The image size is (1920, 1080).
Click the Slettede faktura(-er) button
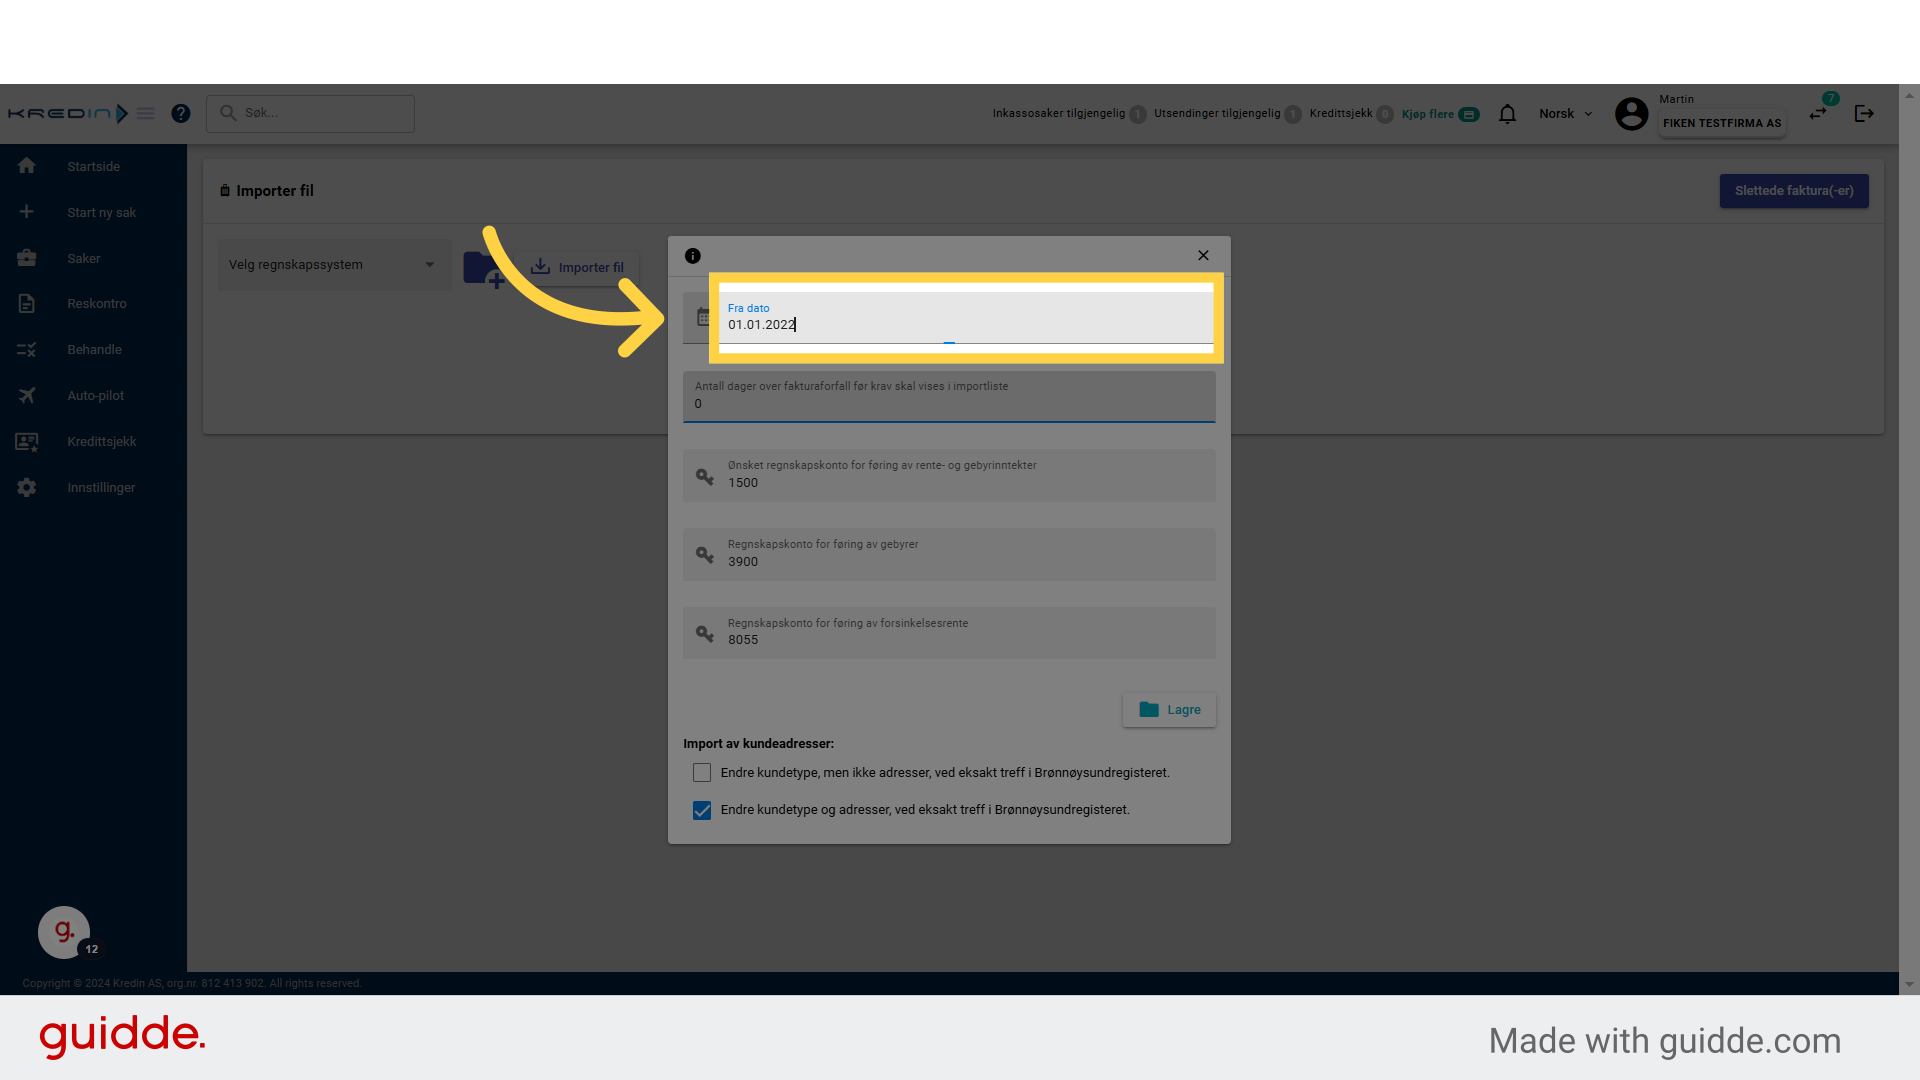pos(1793,191)
